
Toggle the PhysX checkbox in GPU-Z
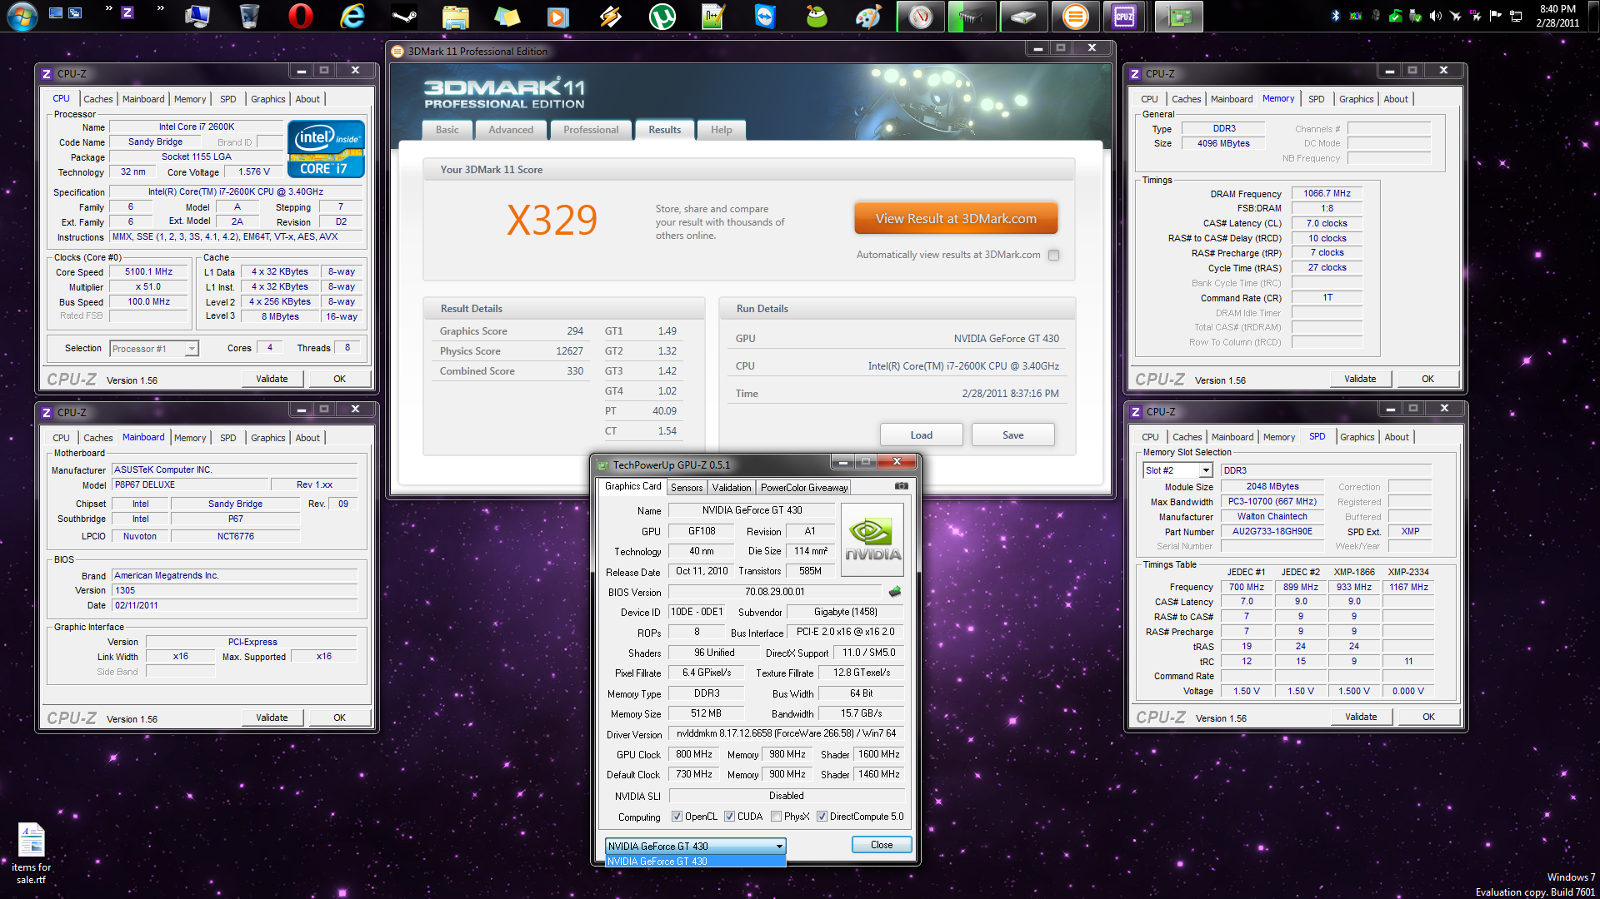[777, 816]
